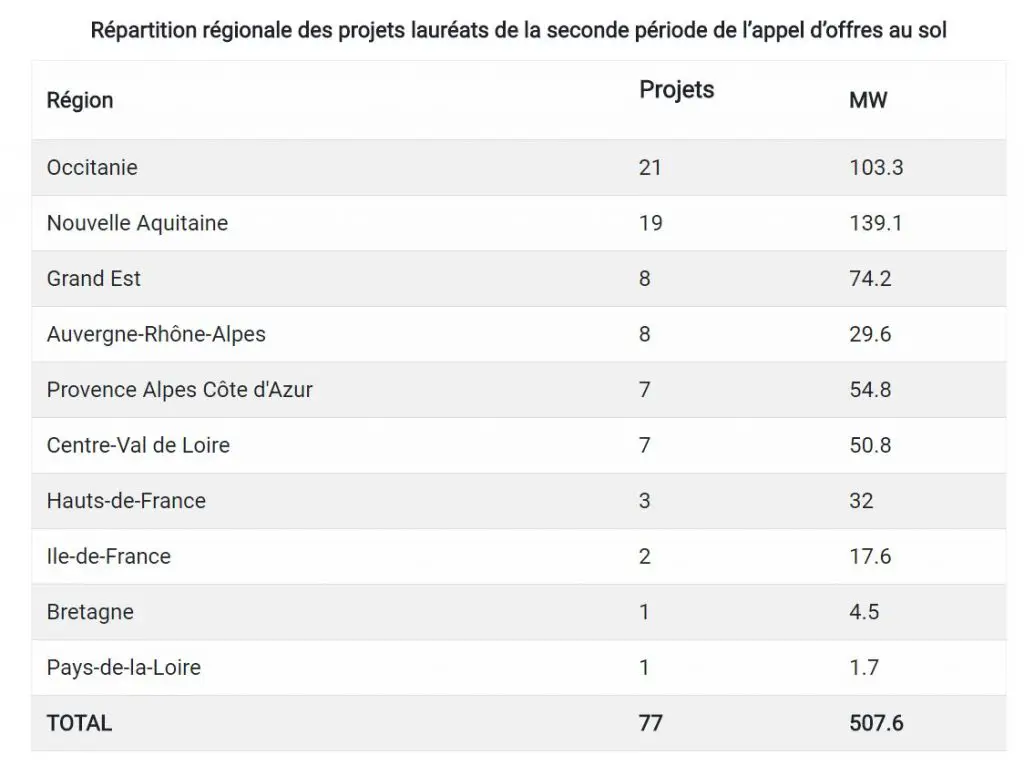The height and width of the screenshot is (765, 1024).
Task: Select the 77 total projects value
Action: (650, 723)
